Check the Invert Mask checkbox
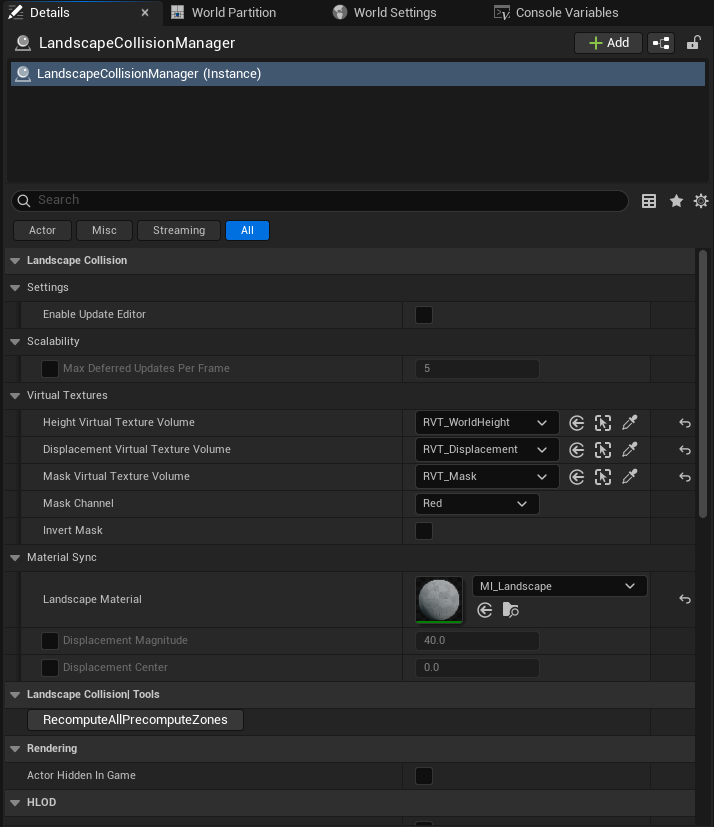This screenshot has width=714, height=827. (424, 531)
